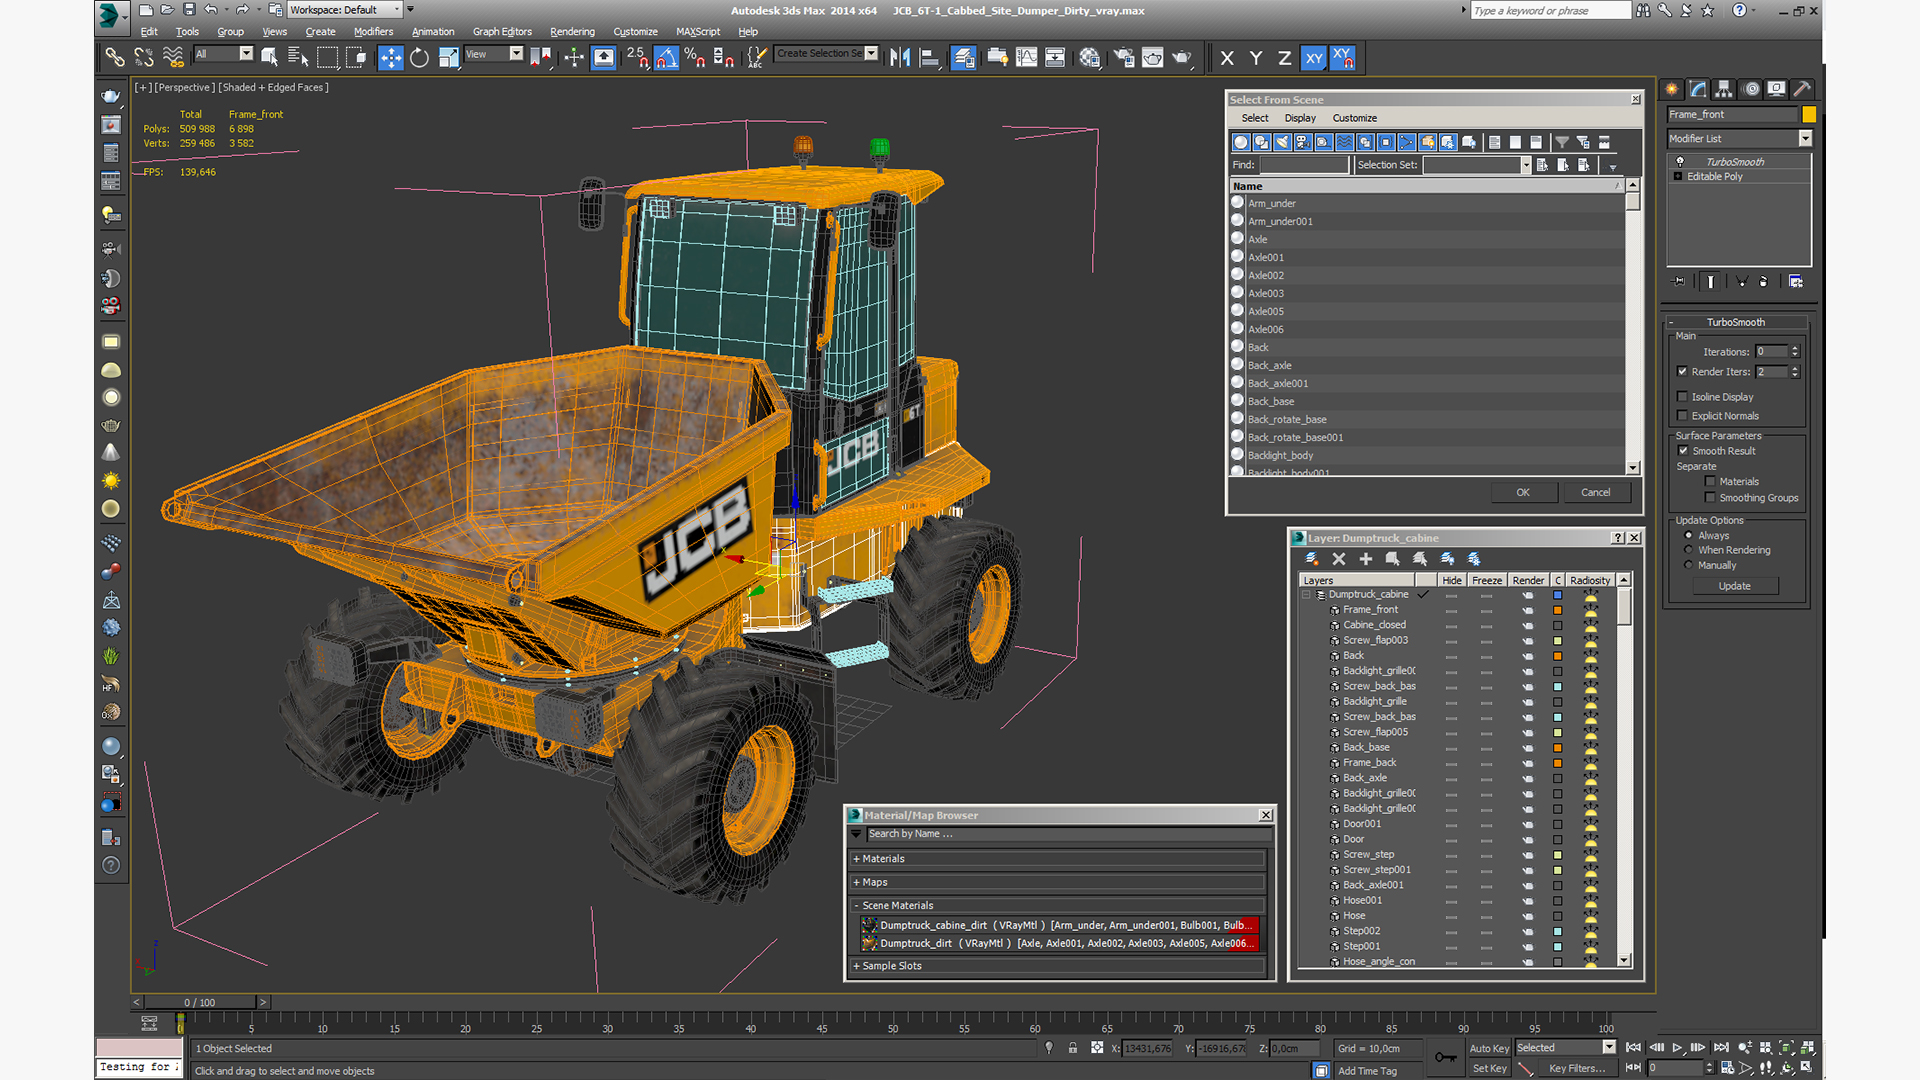Click Dumptruck_cabine layer blue color swatch

[1557, 595]
